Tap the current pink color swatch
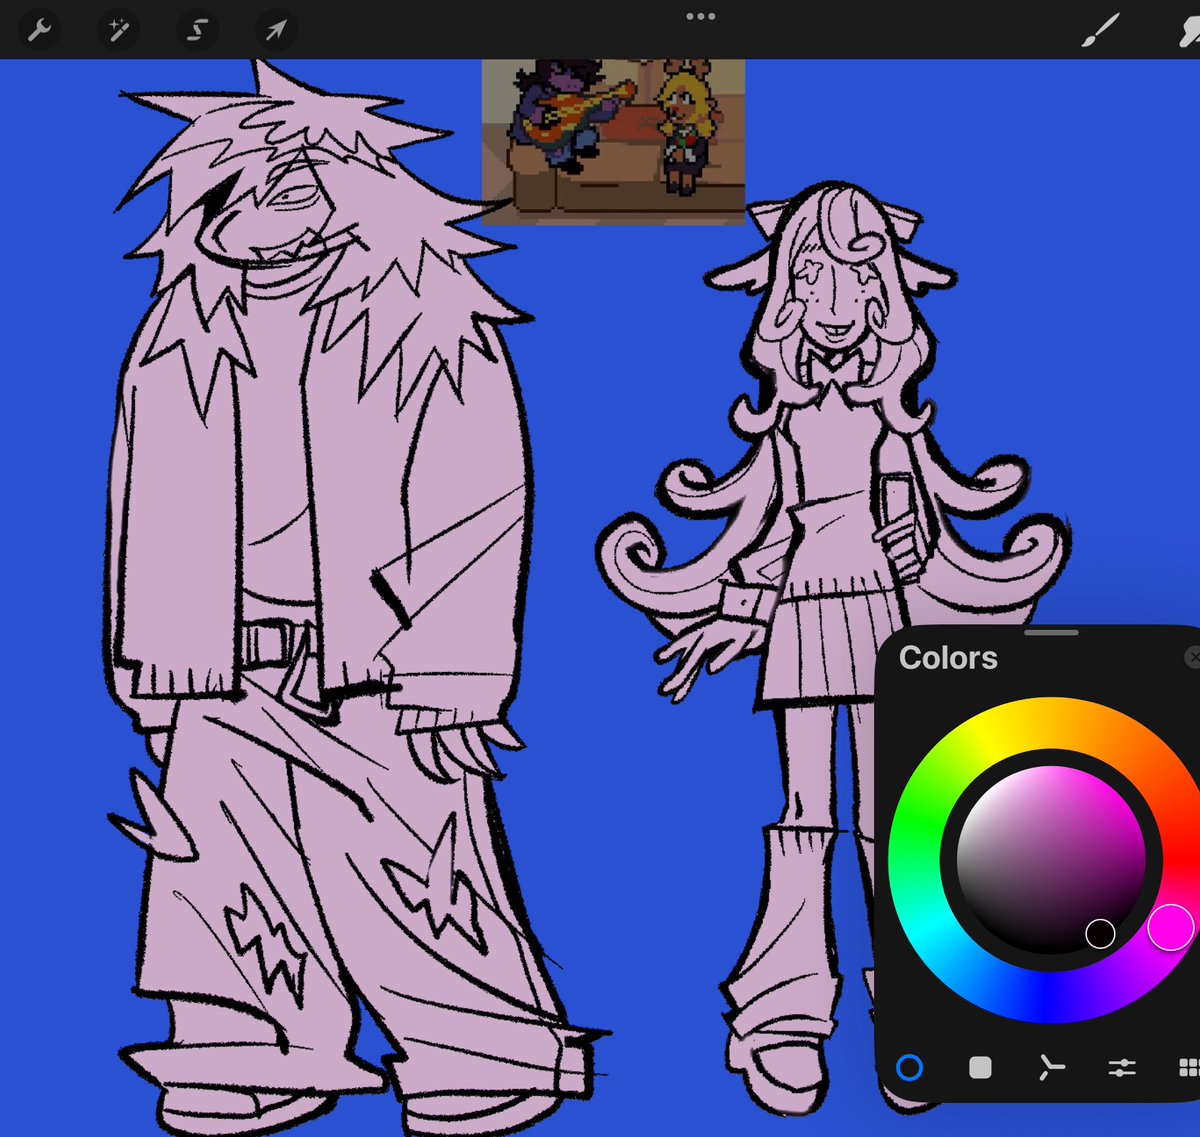Screen dimensions: 1200x1137 pyautogui.click(x=1172, y=928)
